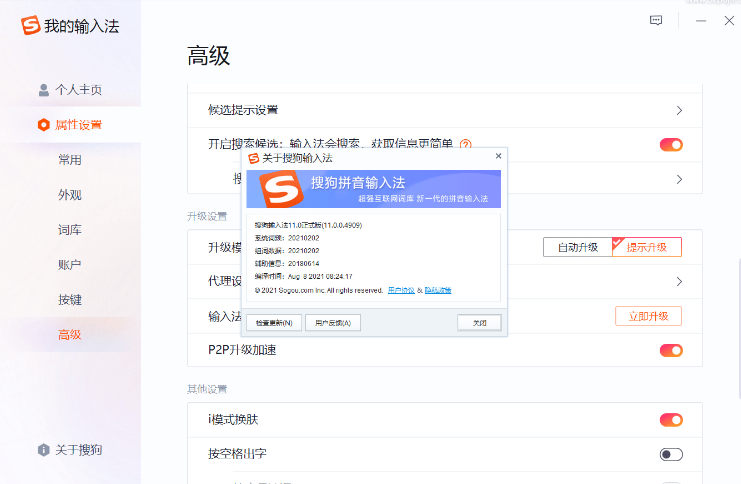
Task: Switch to the 词库 settings section
Action: [70, 230]
